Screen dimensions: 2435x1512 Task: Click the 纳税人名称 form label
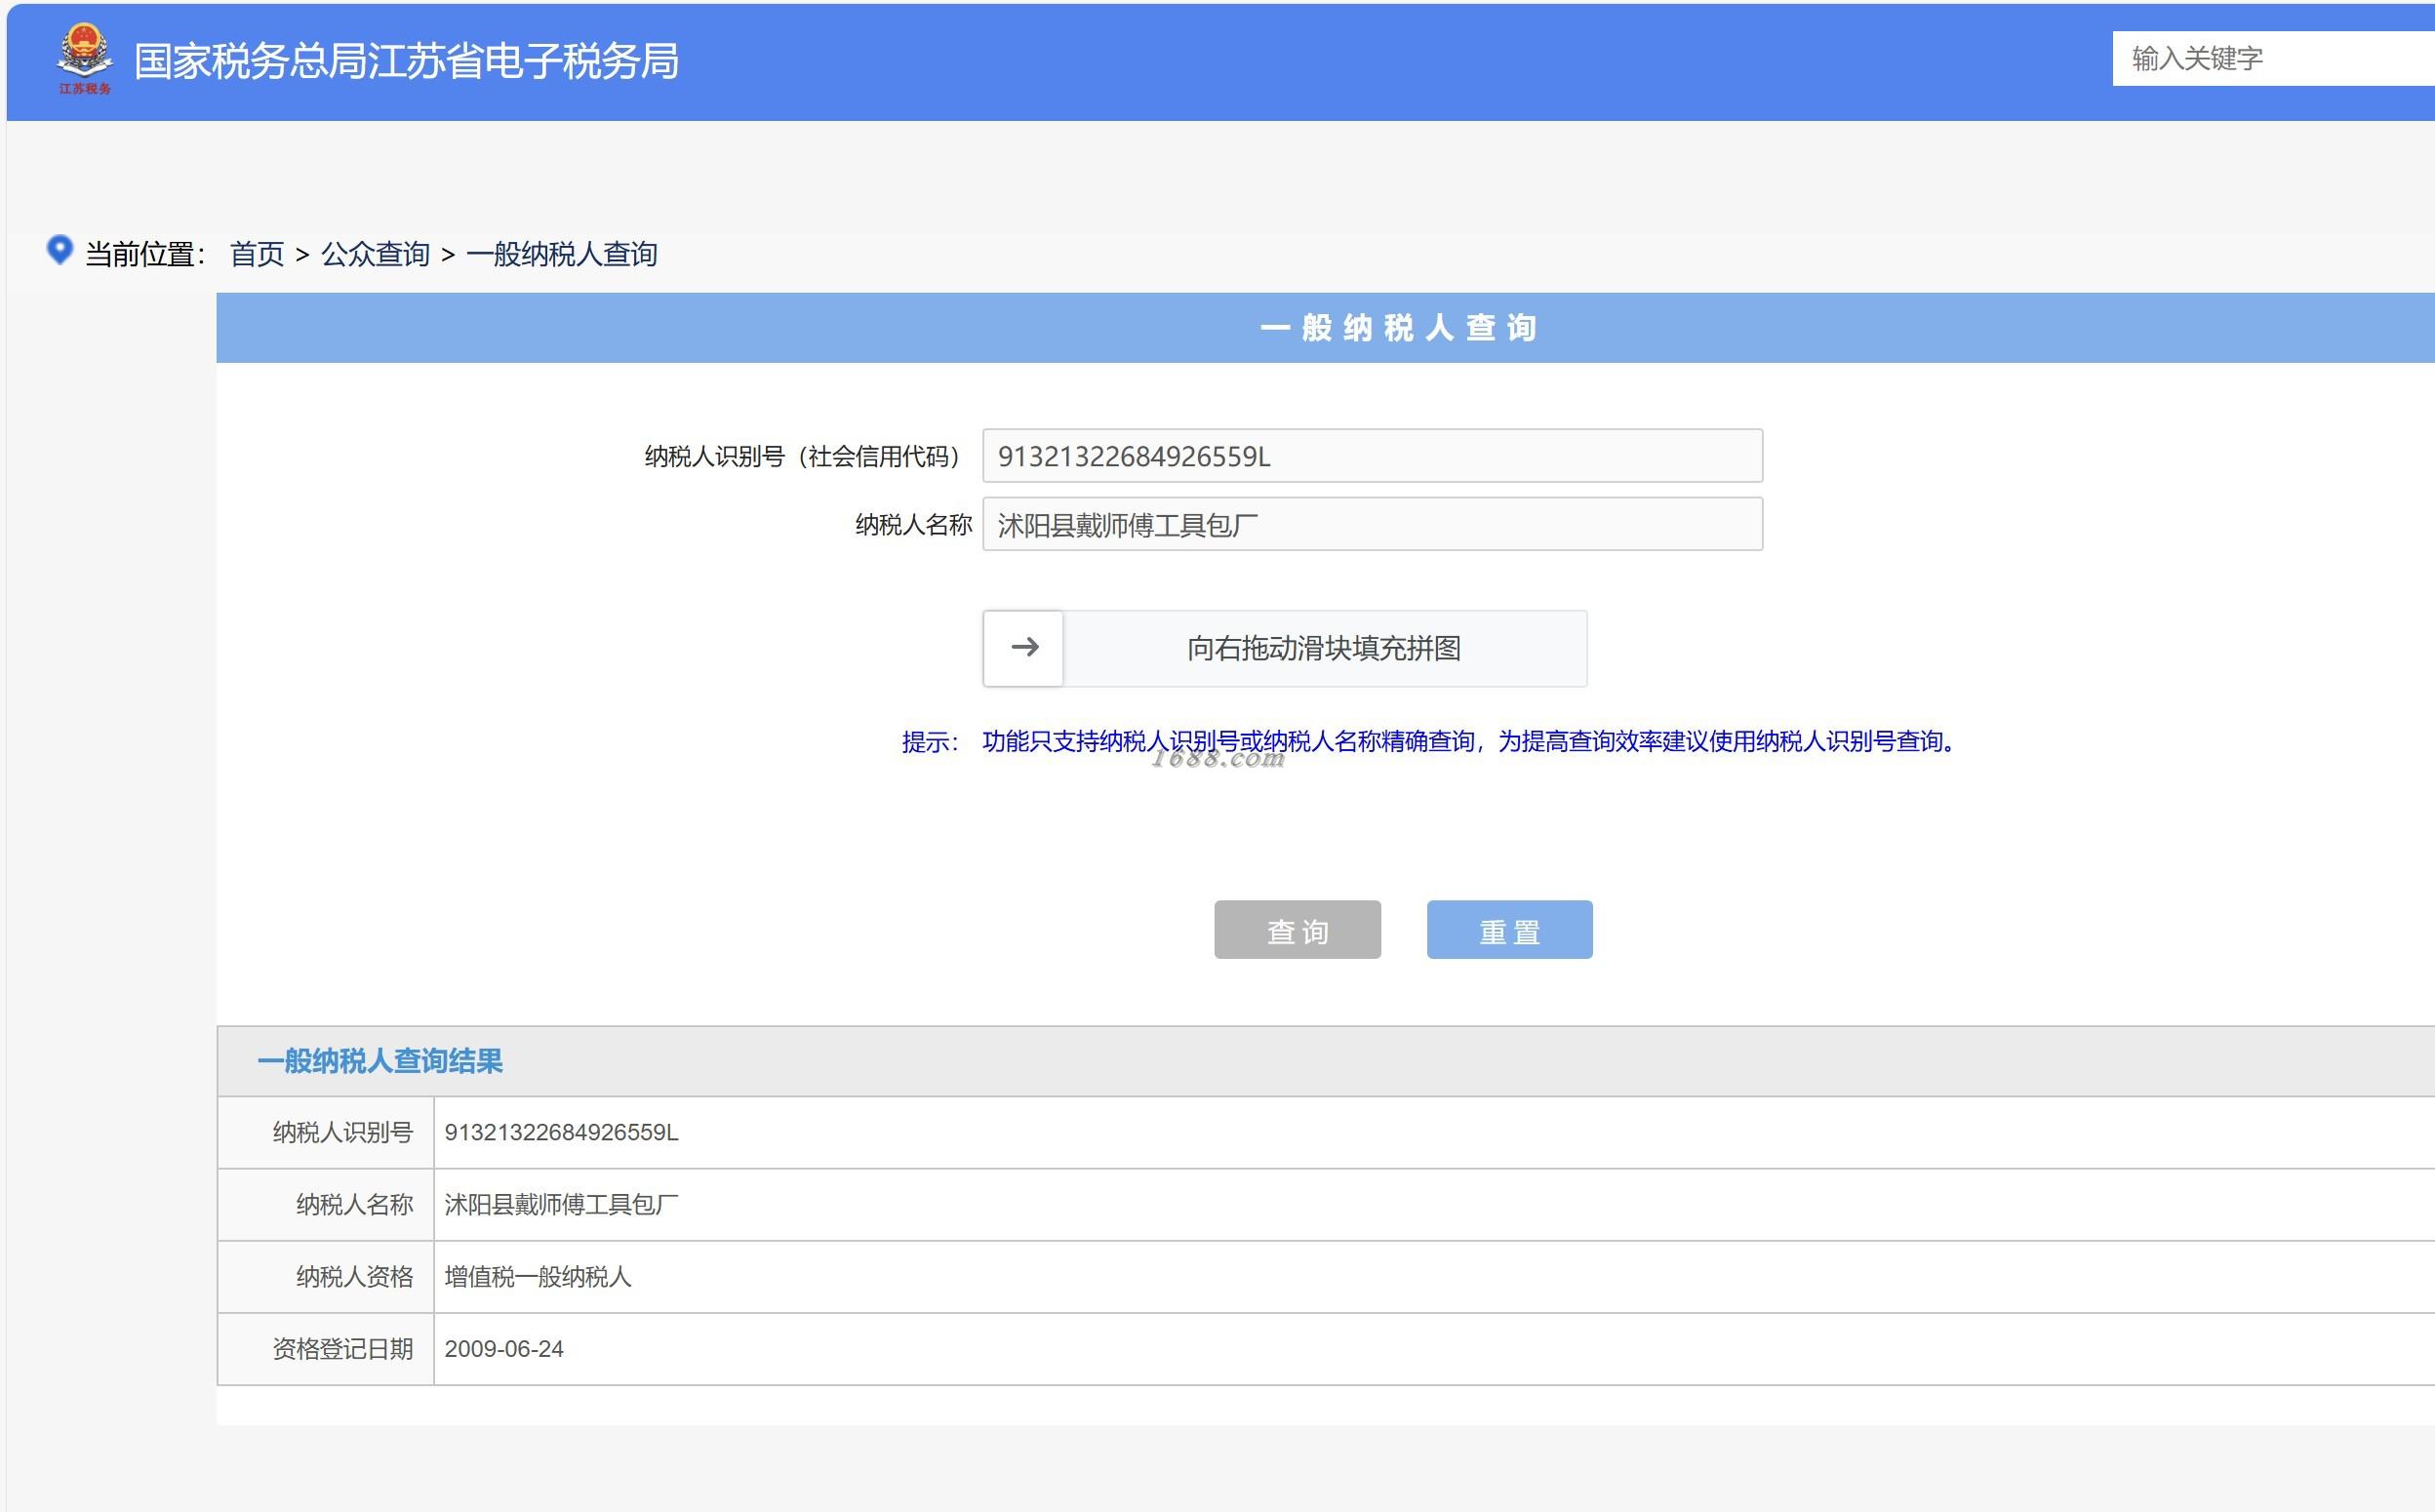tap(913, 525)
